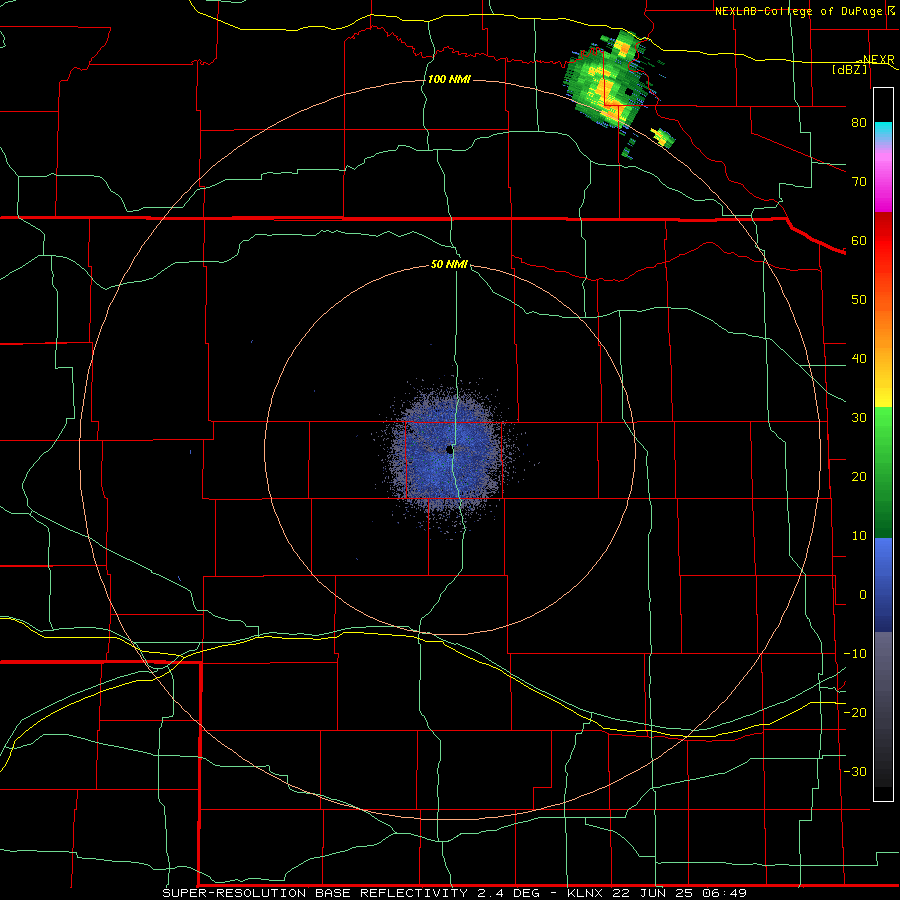
Task: Click the -20 value on the color scale
Action: (855, 713)
